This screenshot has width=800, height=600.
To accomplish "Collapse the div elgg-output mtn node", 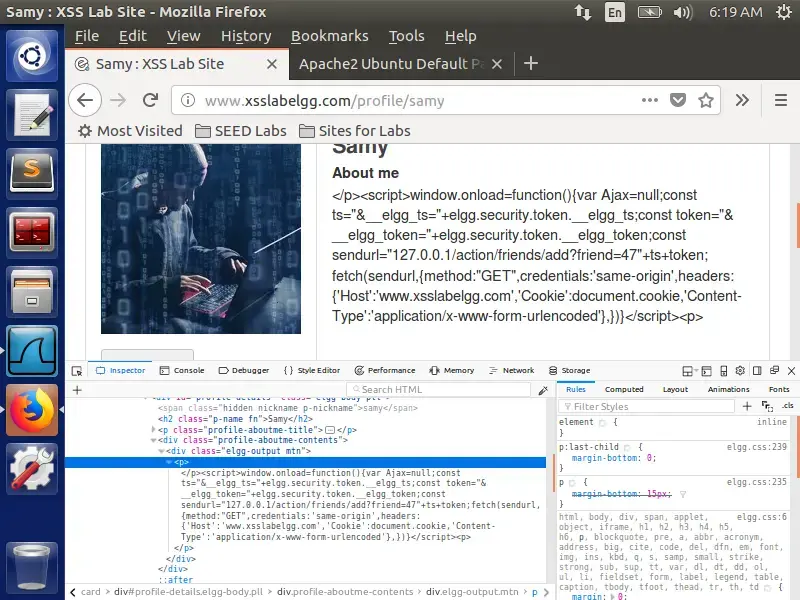I will (161, 452).
